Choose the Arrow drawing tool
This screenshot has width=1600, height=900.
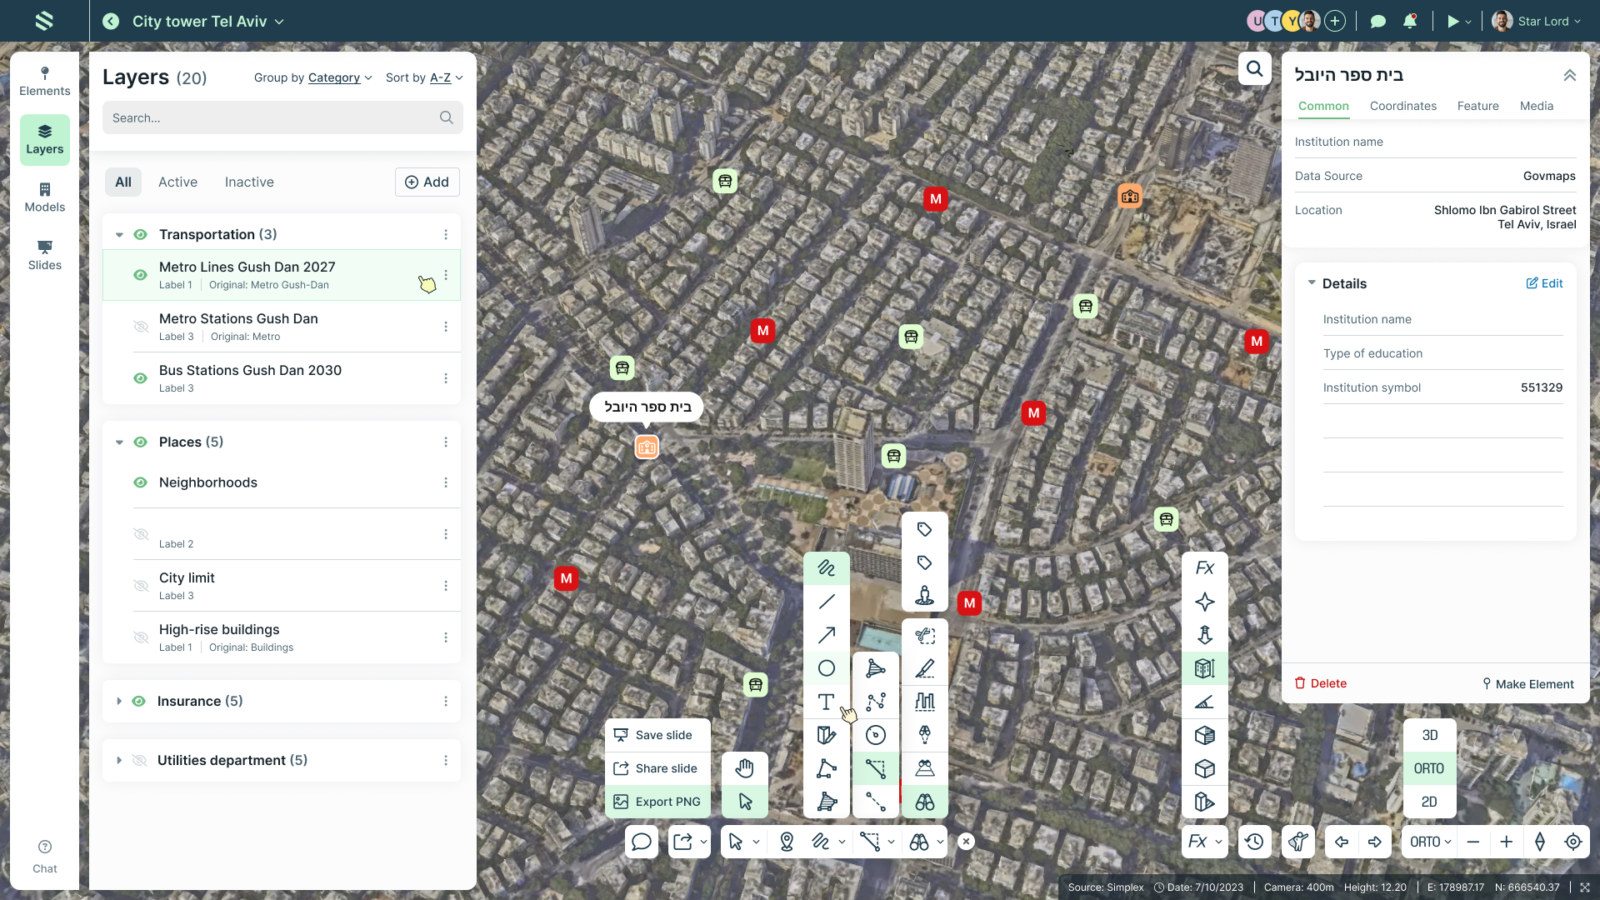pyautogui.click(x=826, y=635)
